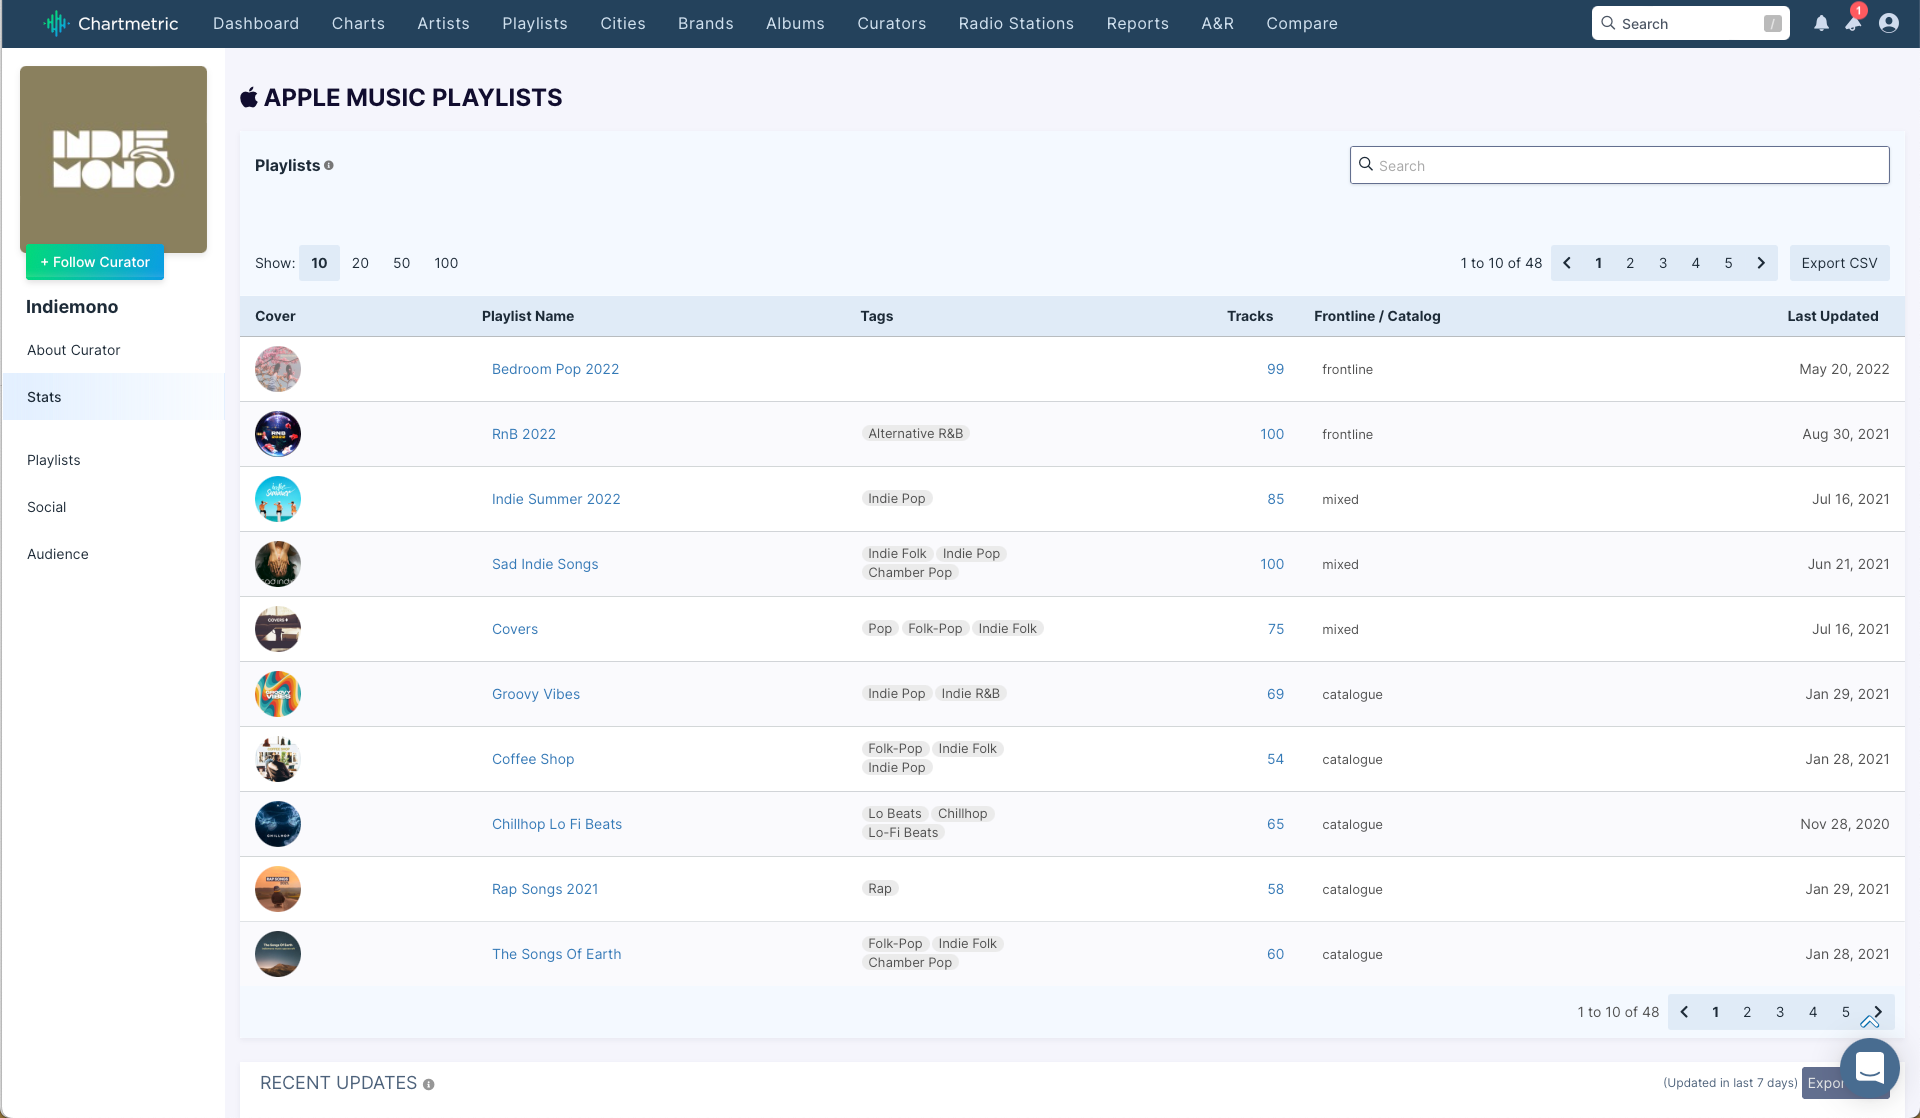Click the Chartmetric logo icon
The height and width of the screenshot is (1118, 1920).
click(x=56, y=23)
